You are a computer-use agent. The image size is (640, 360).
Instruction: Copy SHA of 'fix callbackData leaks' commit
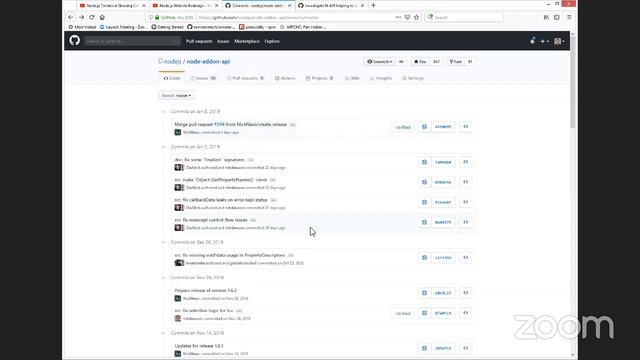pyautogui.click(x=424, y=202)
